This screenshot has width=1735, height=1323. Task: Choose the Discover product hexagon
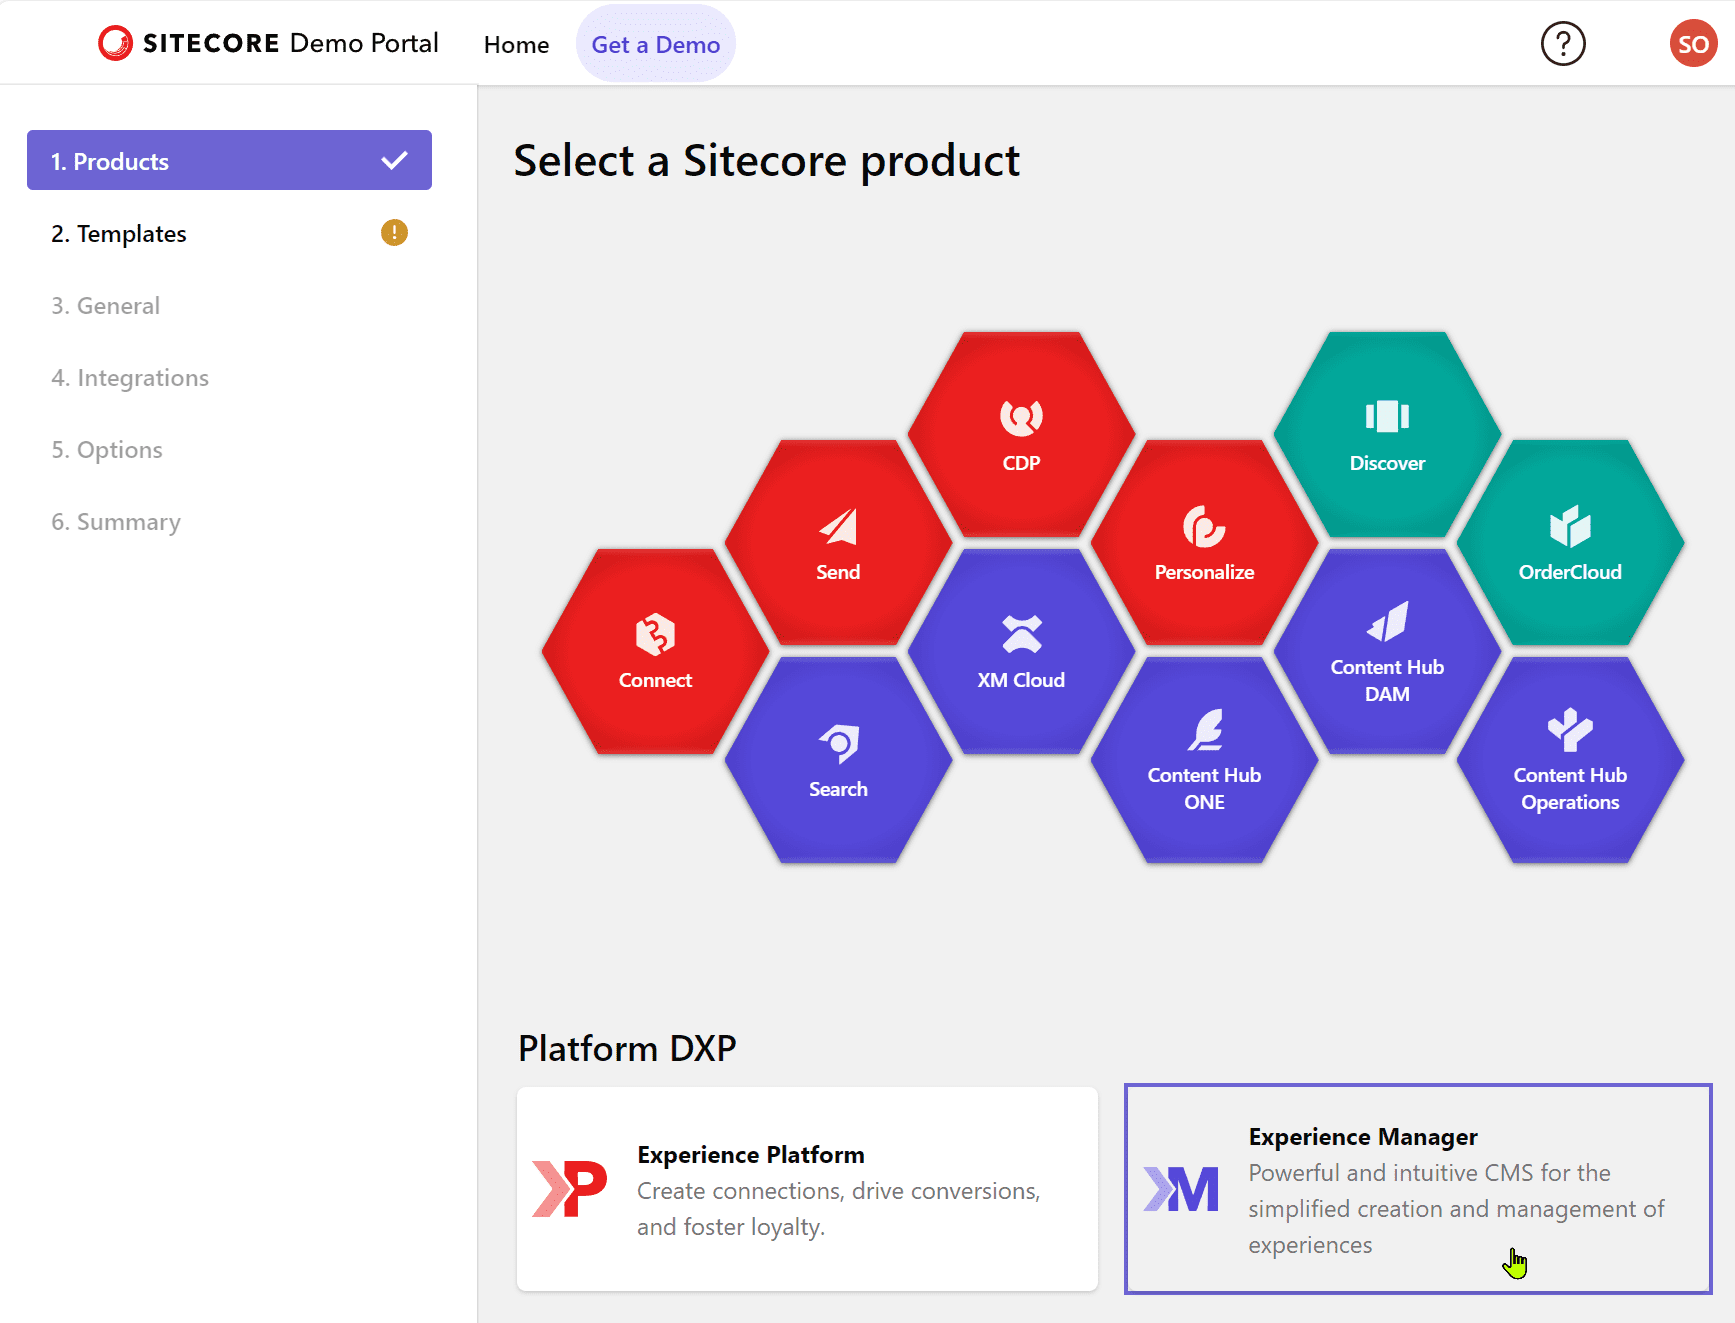1387,436
